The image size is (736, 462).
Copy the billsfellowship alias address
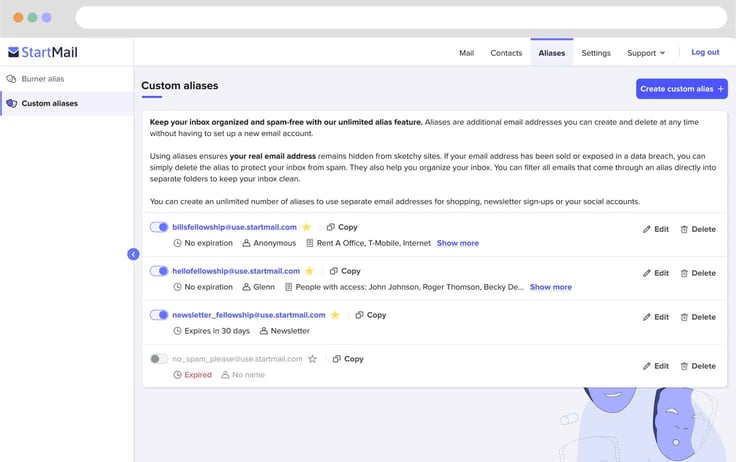[342, 227]
